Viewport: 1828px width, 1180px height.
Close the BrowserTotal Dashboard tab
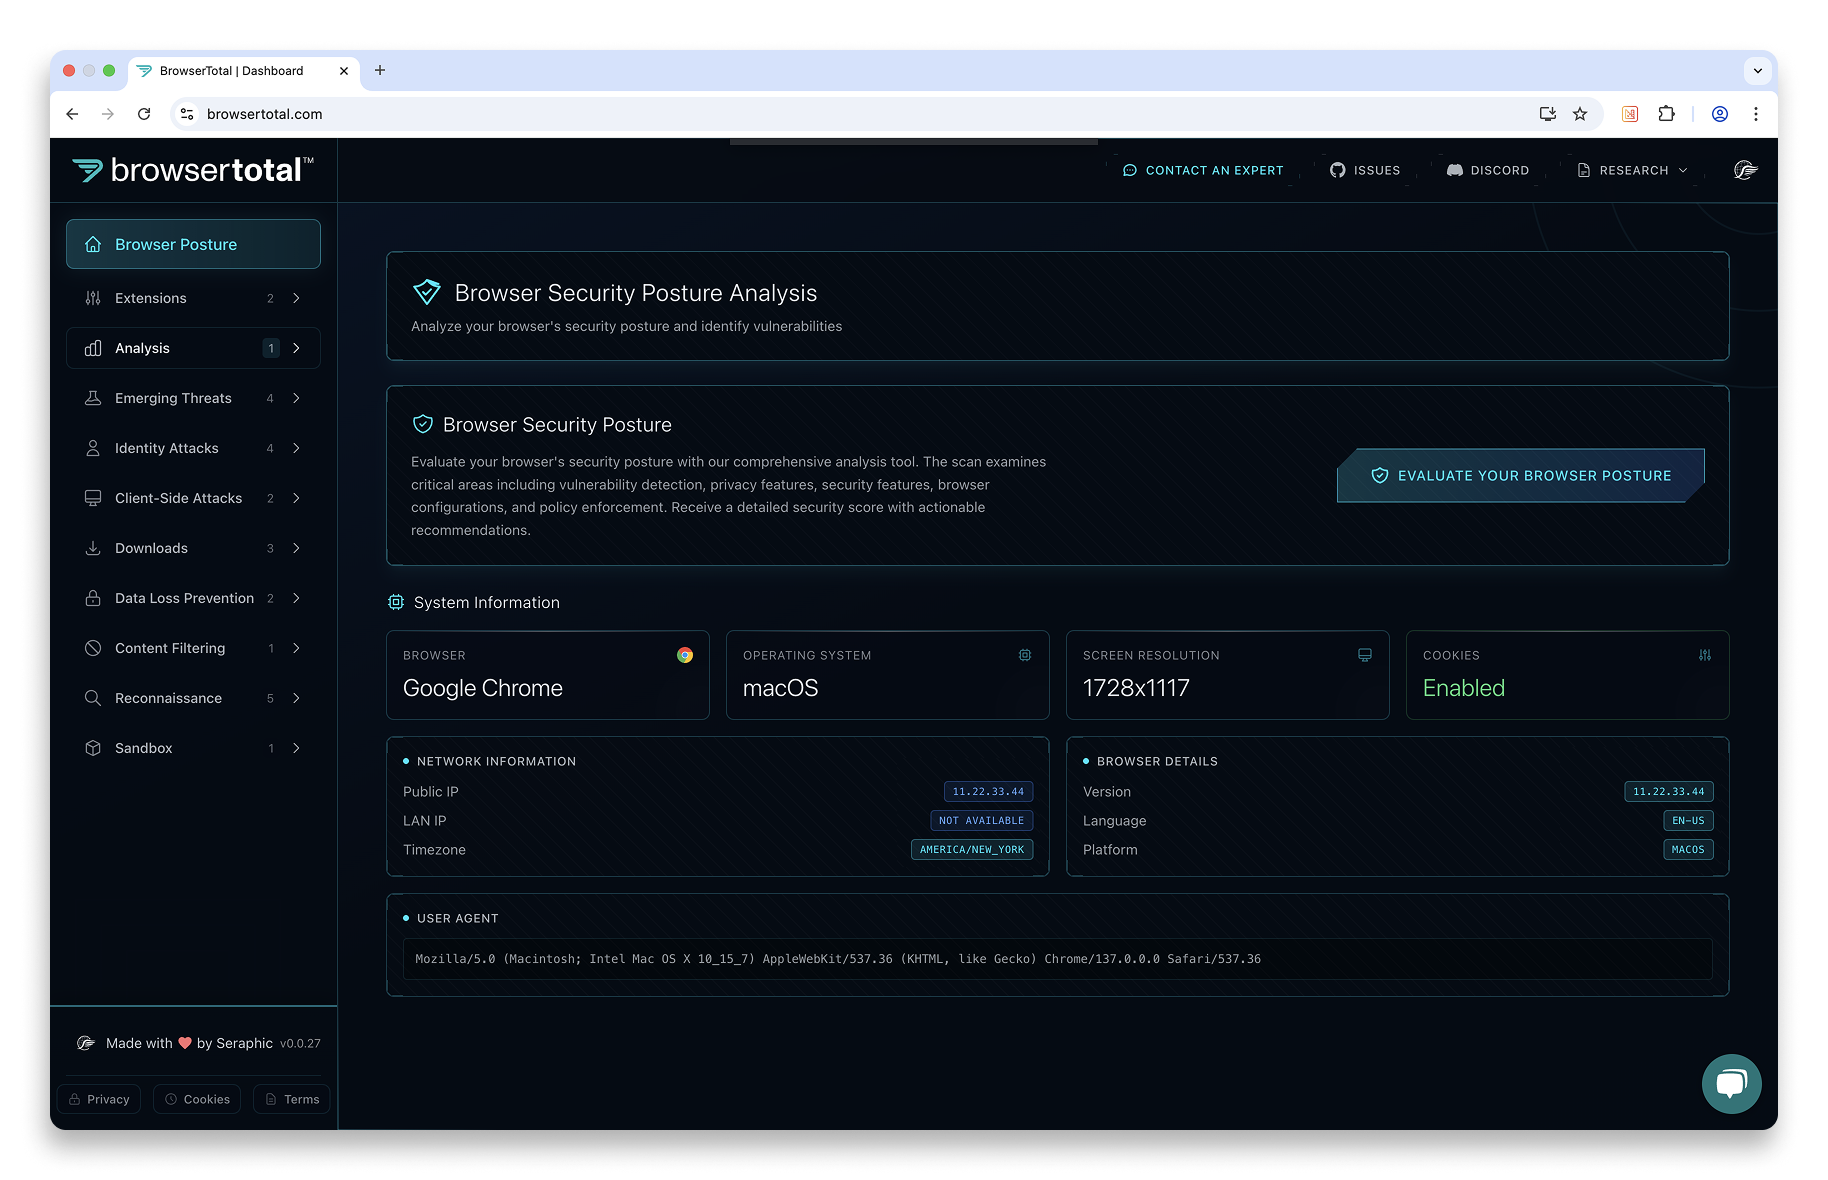tap(344, 71)
